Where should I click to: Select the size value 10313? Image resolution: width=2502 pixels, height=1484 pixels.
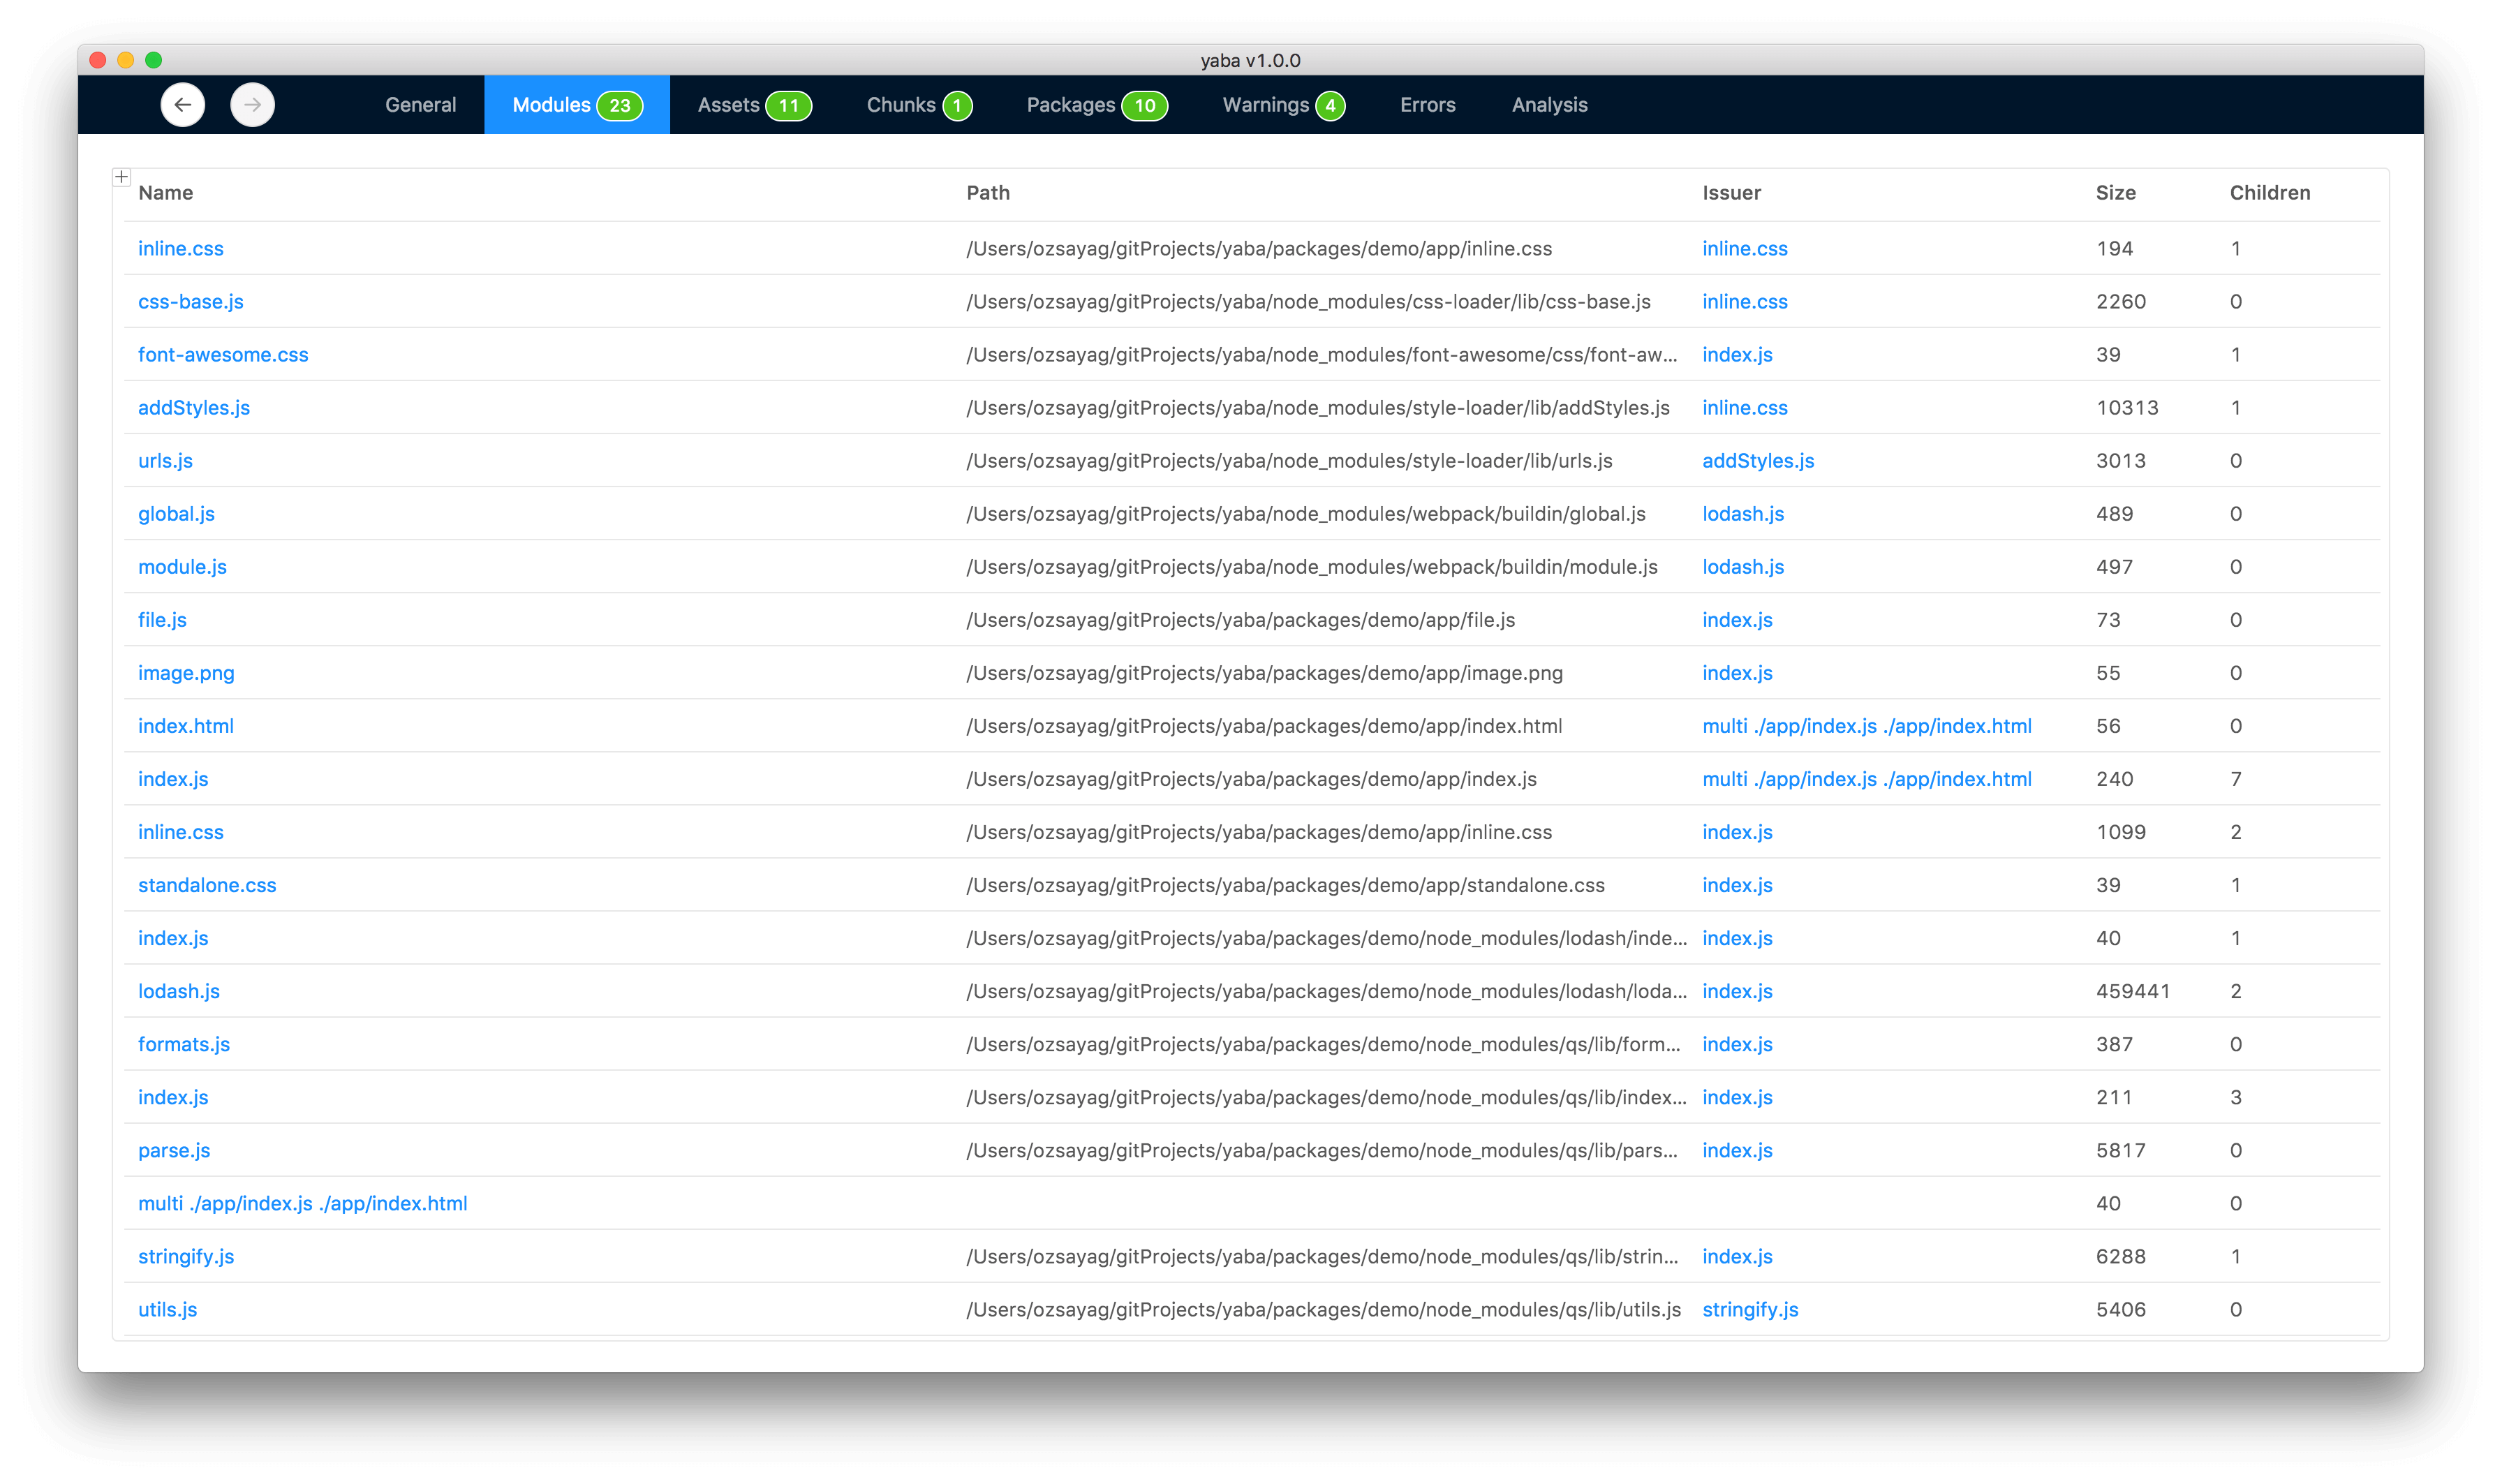[x=2127, y=408]
